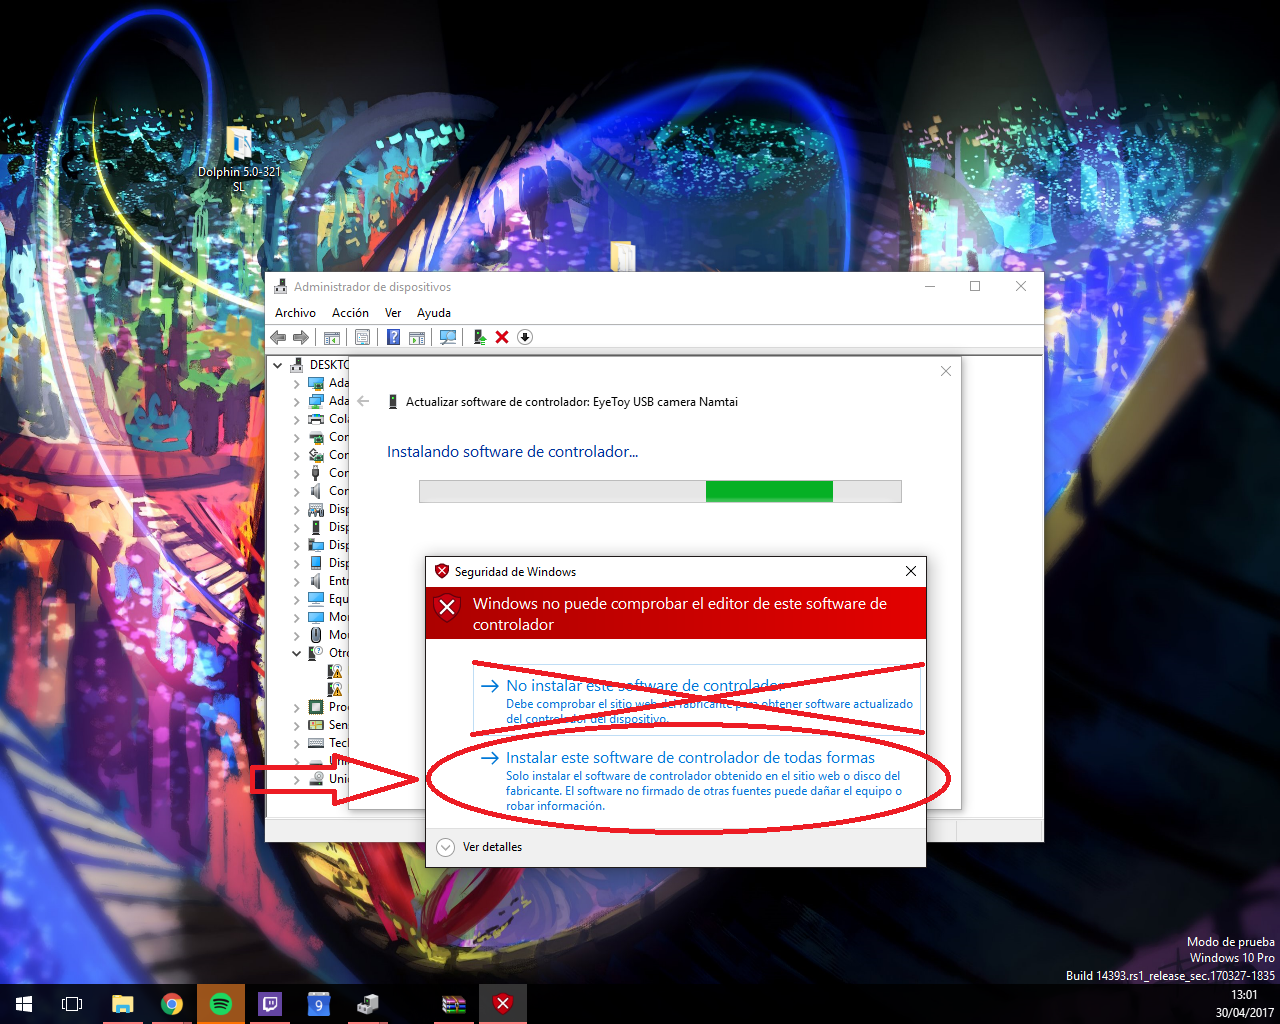Screen dimensions: 1280x1024
Task: Select the Device Manager icon in the taskbar
Action: coord(368,1004)
